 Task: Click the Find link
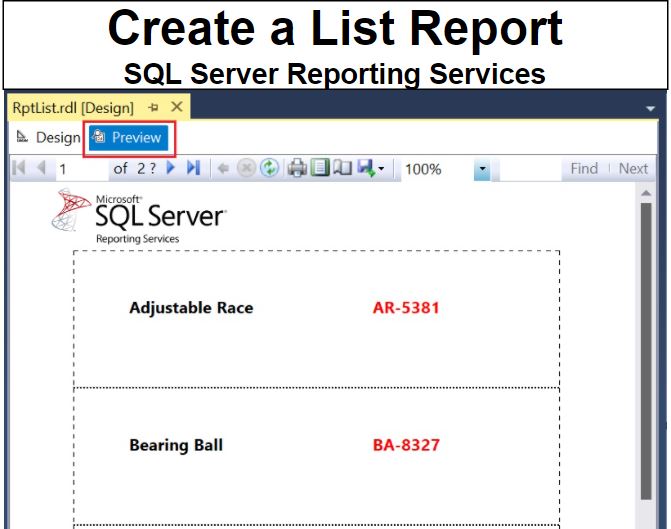(584, 169)
